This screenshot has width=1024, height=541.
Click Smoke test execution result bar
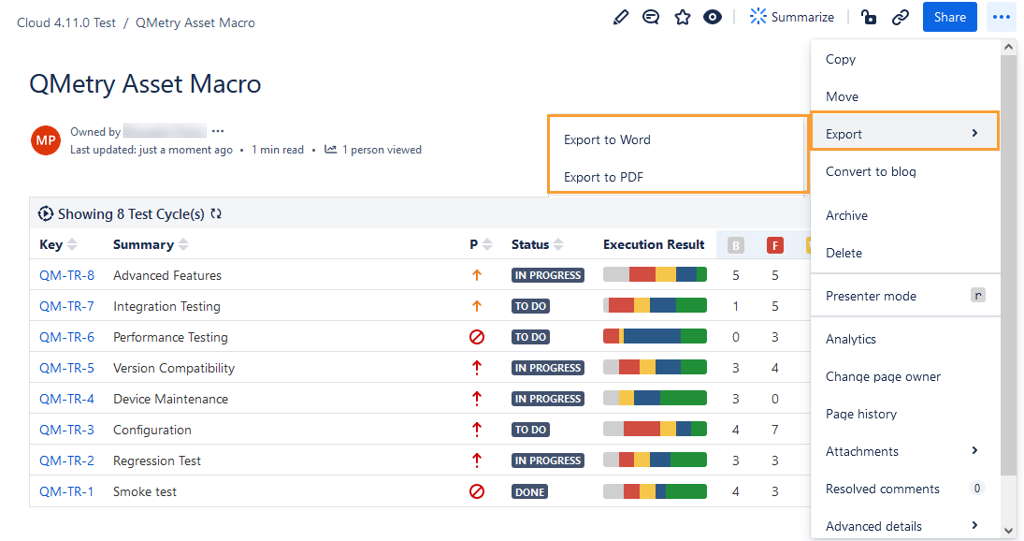[x=655, y=491]
